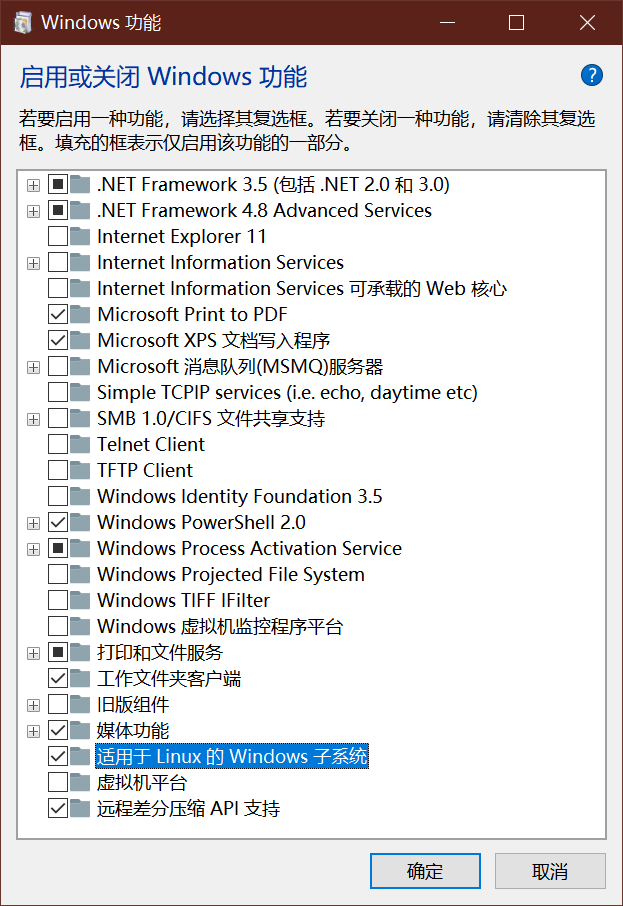Expand SMB 1.0/CIFS 文件共享支持 node

coord(34,419)
